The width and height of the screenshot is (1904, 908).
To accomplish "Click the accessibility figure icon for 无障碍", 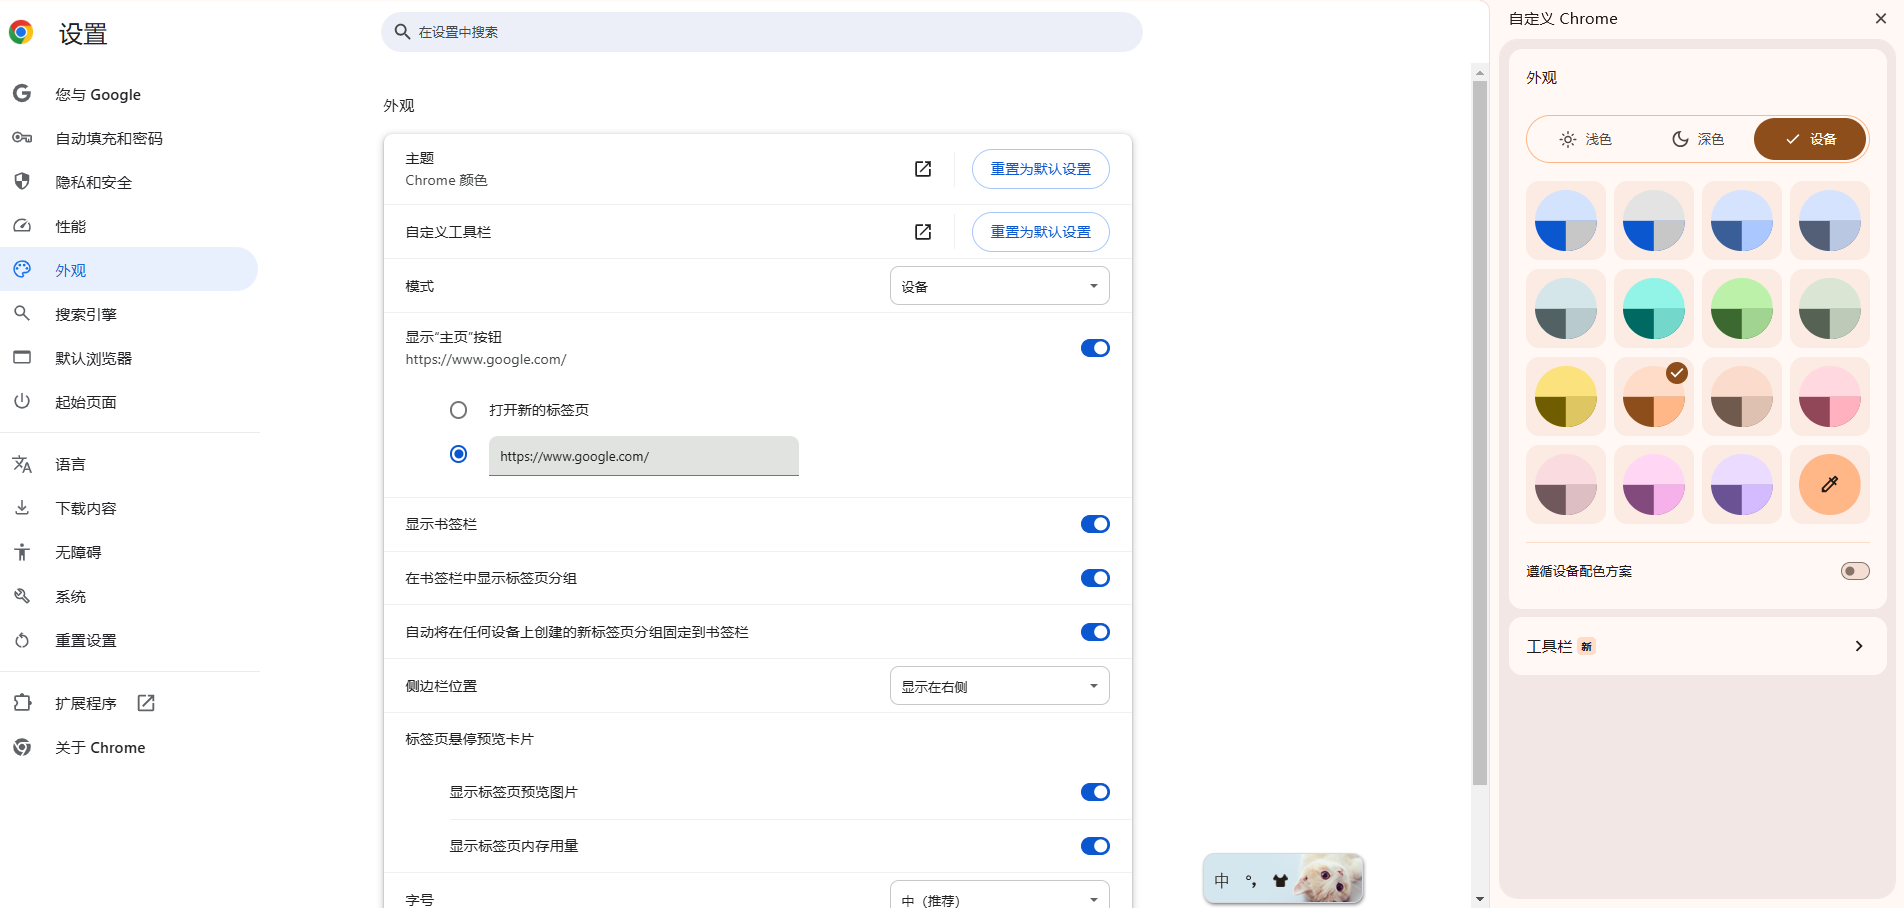I will pos(22,552).
